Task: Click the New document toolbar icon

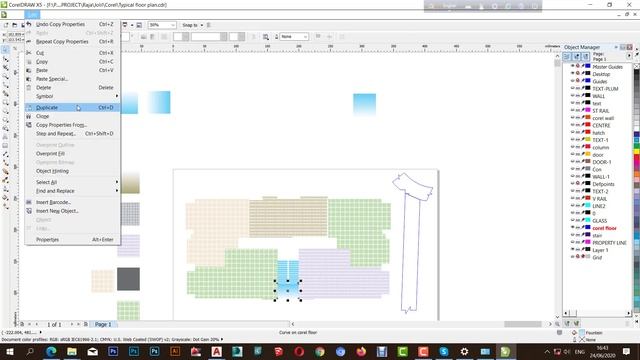Action: coord(6,25)
